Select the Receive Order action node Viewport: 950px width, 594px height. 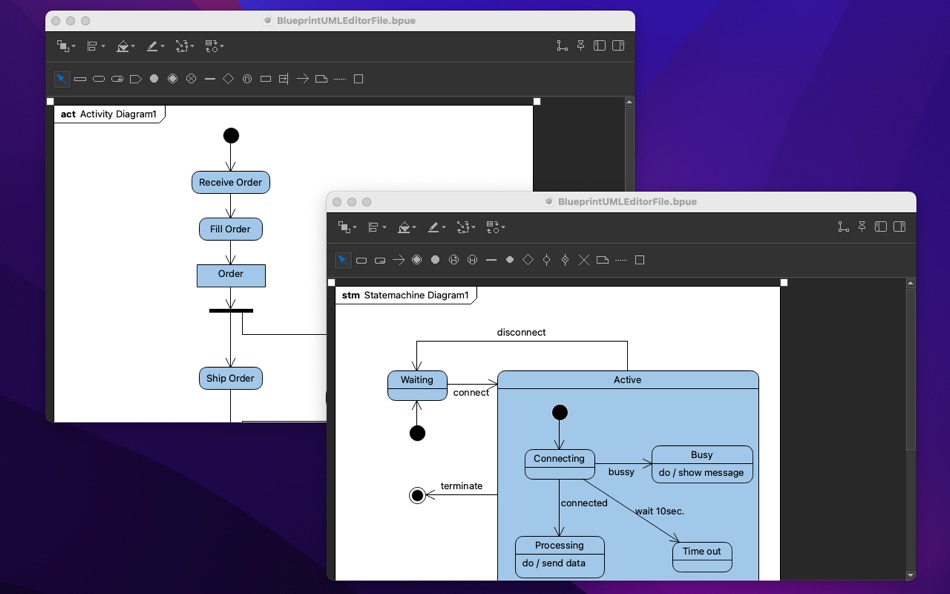(231, 182)
